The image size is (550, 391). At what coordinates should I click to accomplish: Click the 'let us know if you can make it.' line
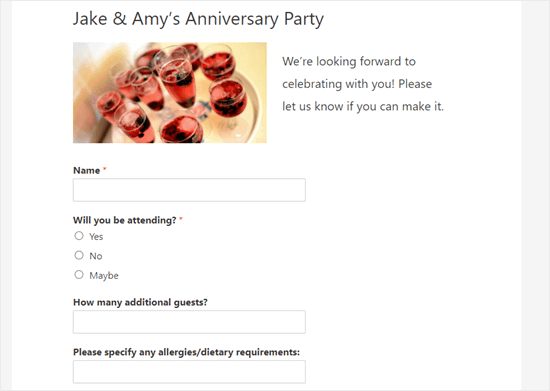pyautogui.click(x=363, y=106)
